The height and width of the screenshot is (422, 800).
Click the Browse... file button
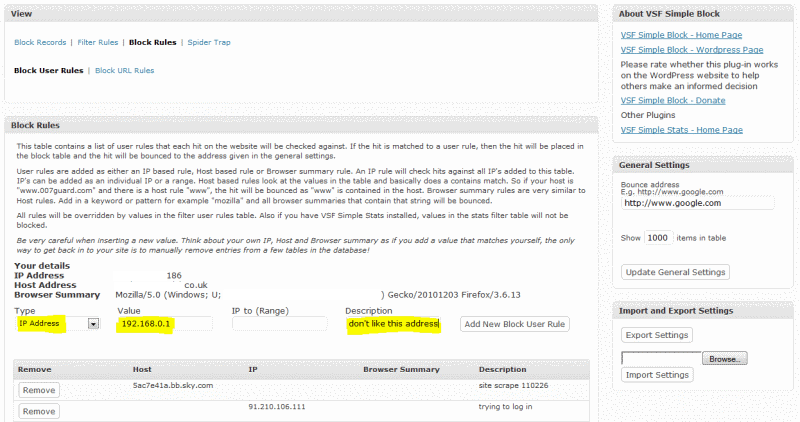pyautogui.click(x=724, y=359)
